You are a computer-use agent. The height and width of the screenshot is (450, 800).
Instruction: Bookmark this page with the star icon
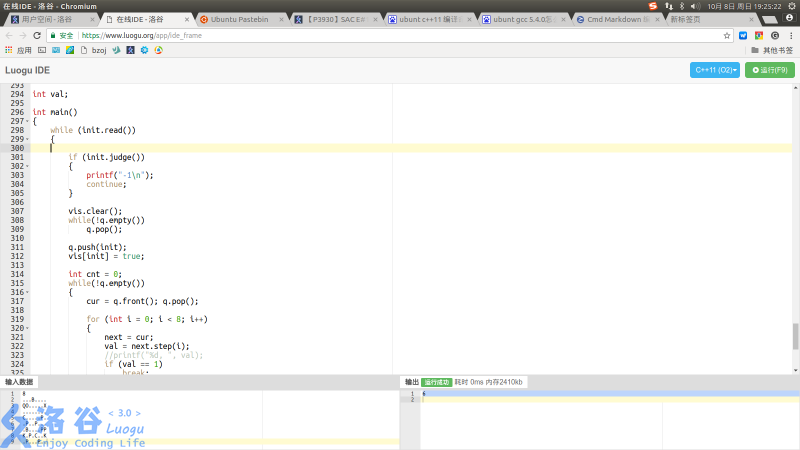pos(727,34)
